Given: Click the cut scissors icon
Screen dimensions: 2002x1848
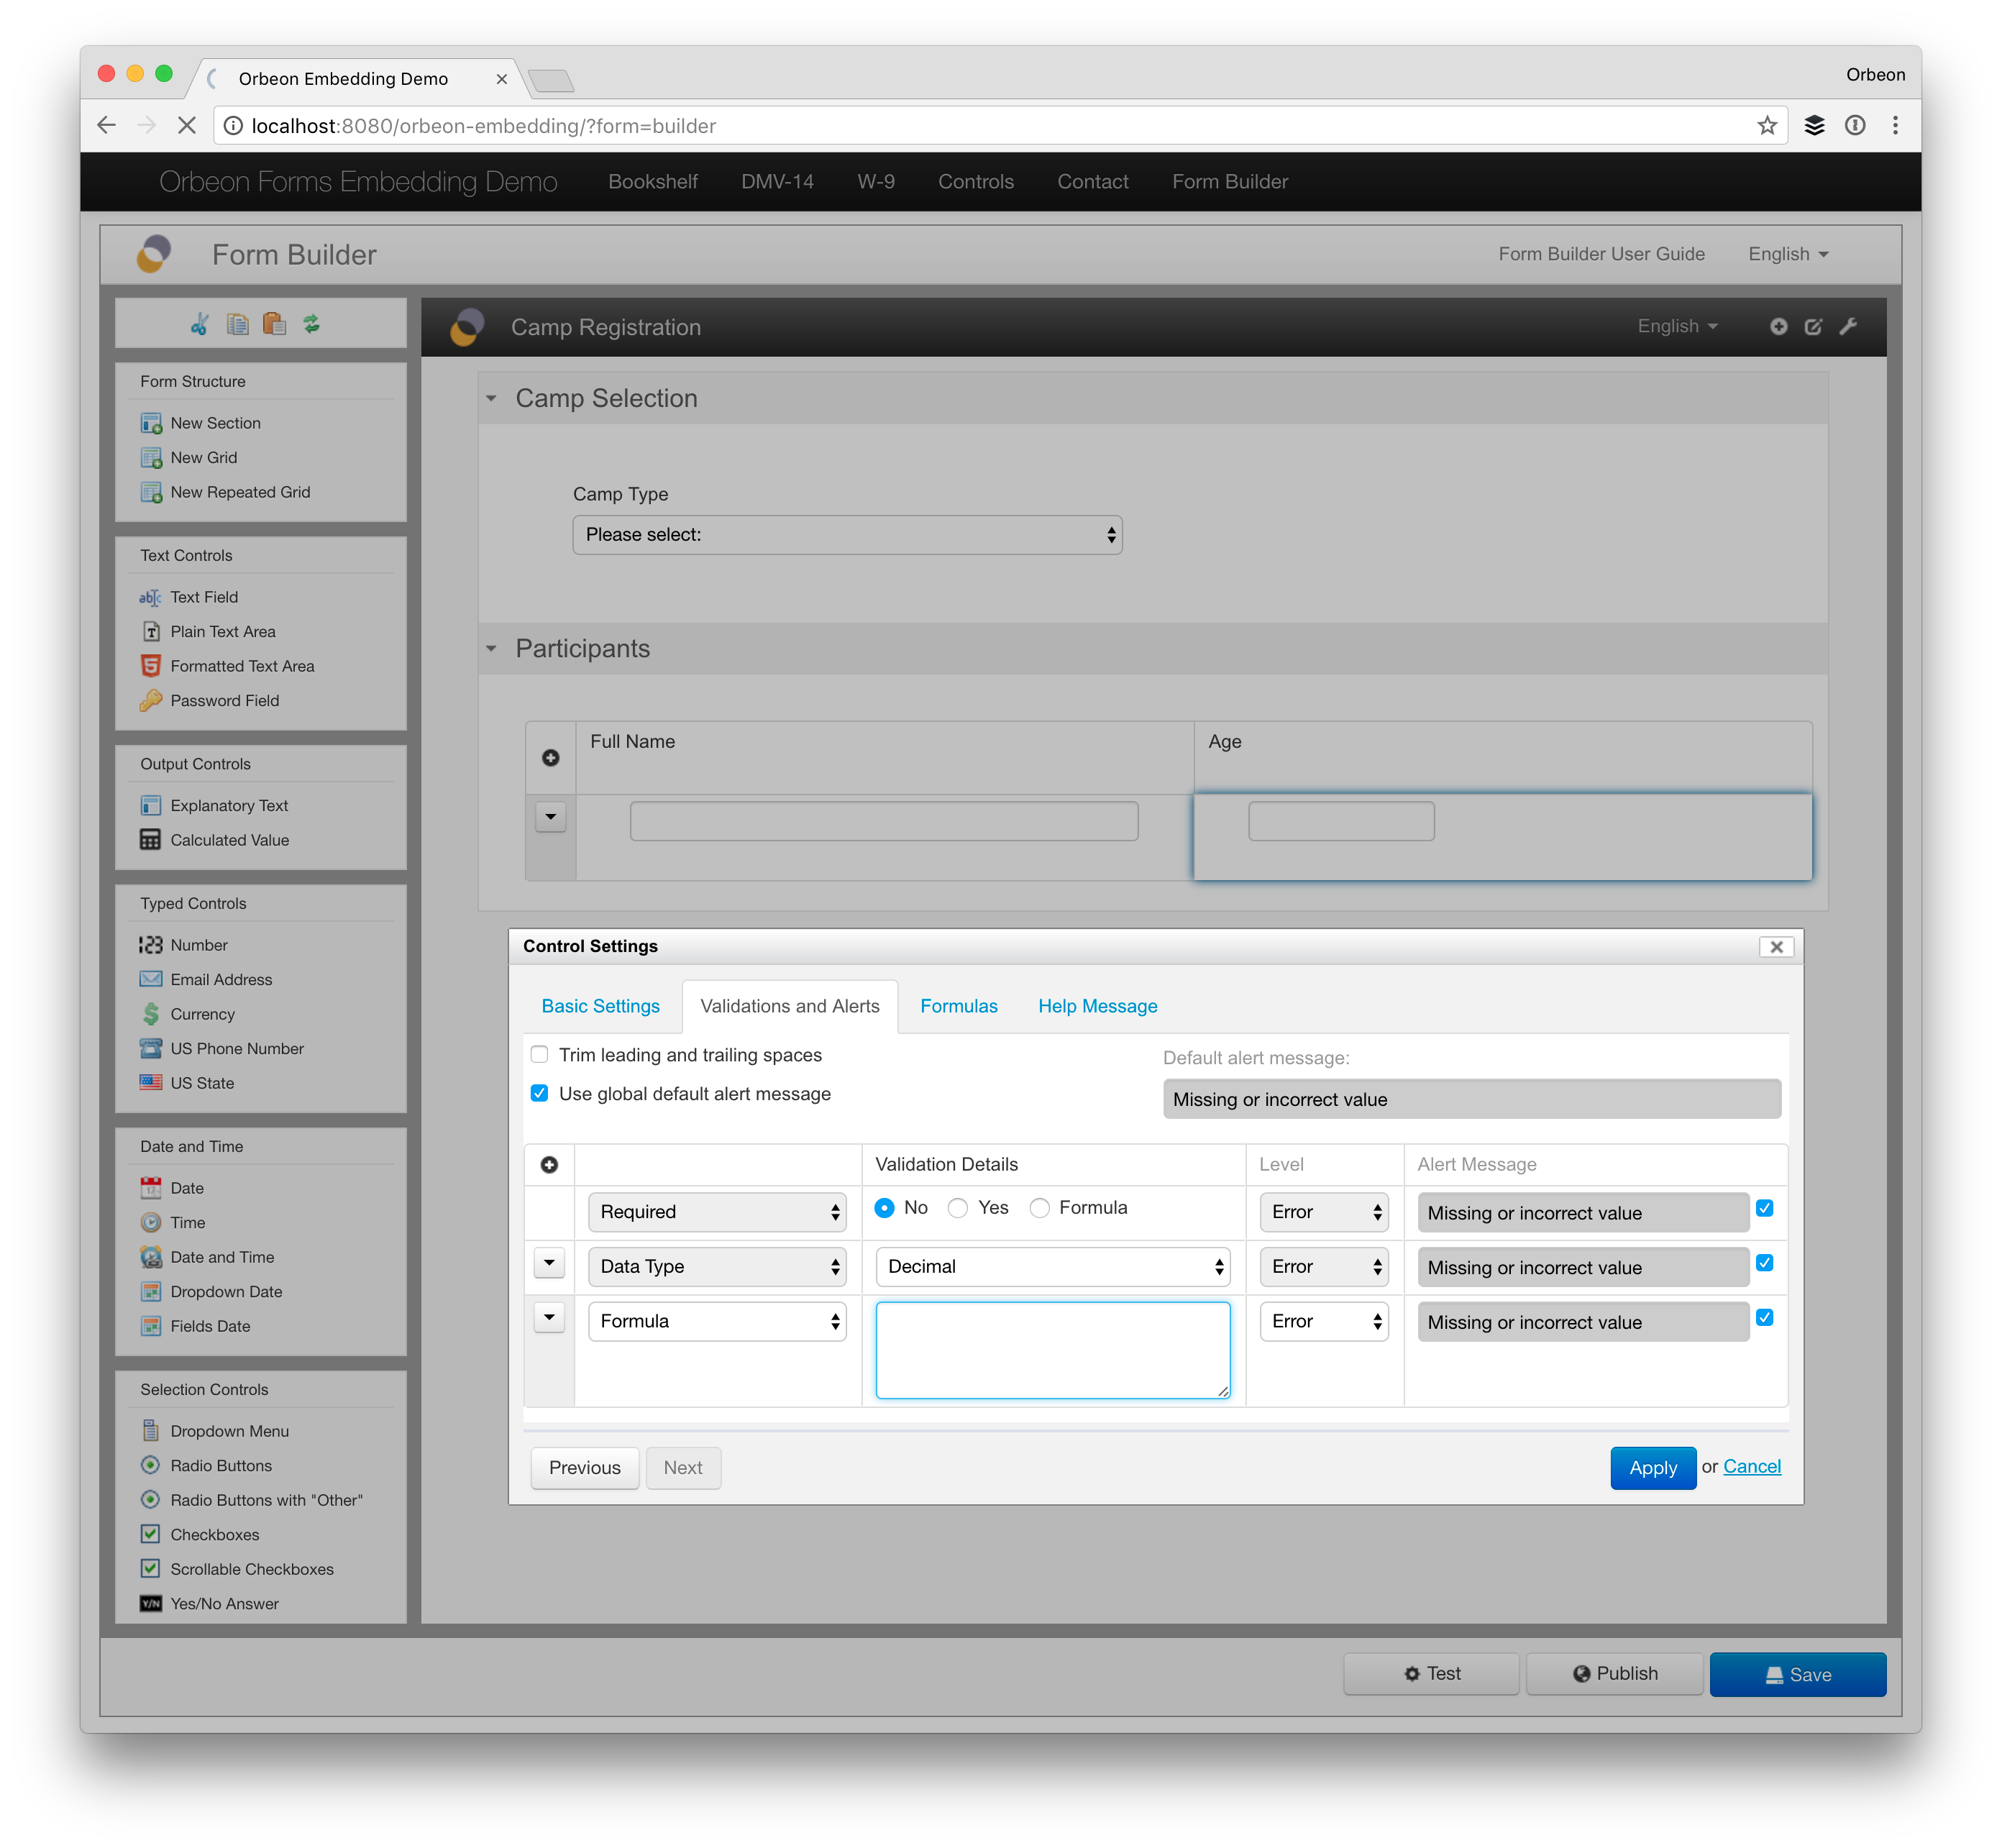Looking at the screenshot, I should click(x=200, y=324).
